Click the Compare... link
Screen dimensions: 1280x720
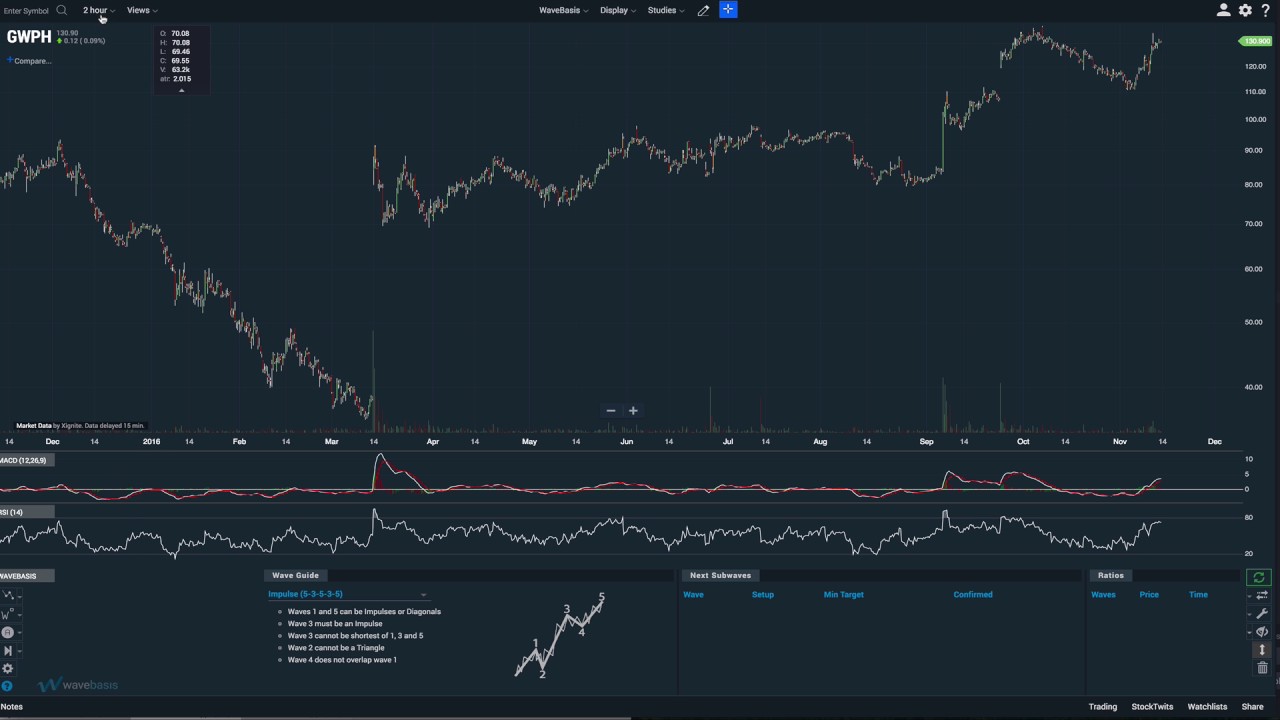coord(30,61)
